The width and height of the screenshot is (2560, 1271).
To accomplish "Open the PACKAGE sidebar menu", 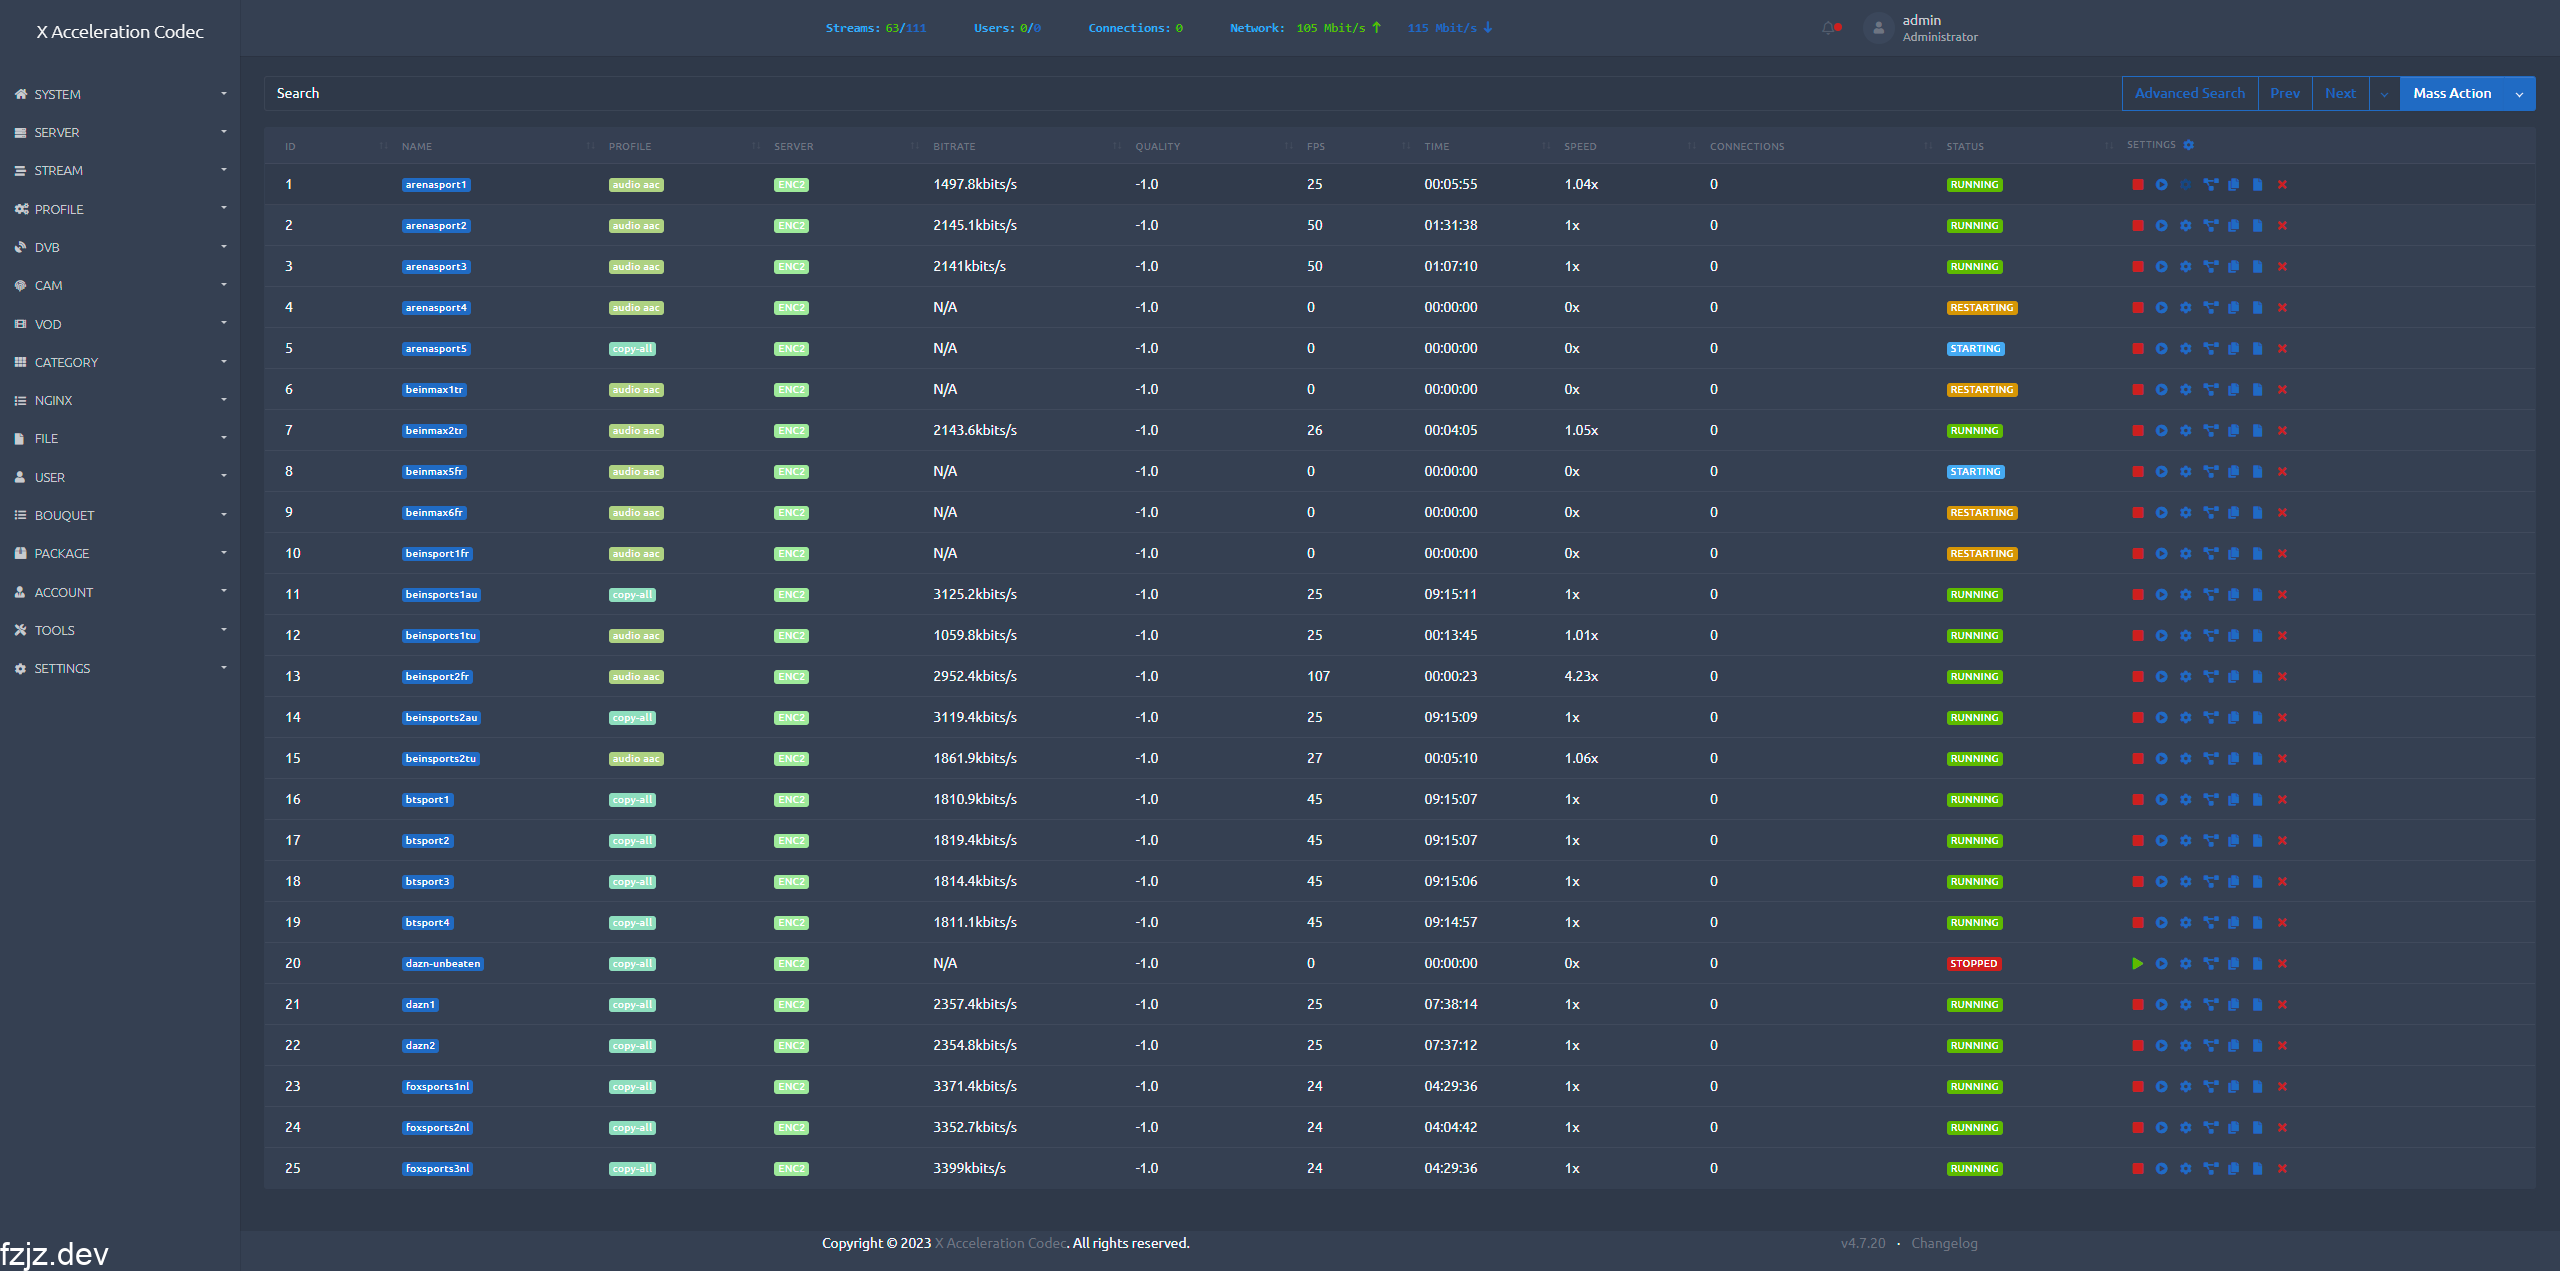I will (120, 553).
